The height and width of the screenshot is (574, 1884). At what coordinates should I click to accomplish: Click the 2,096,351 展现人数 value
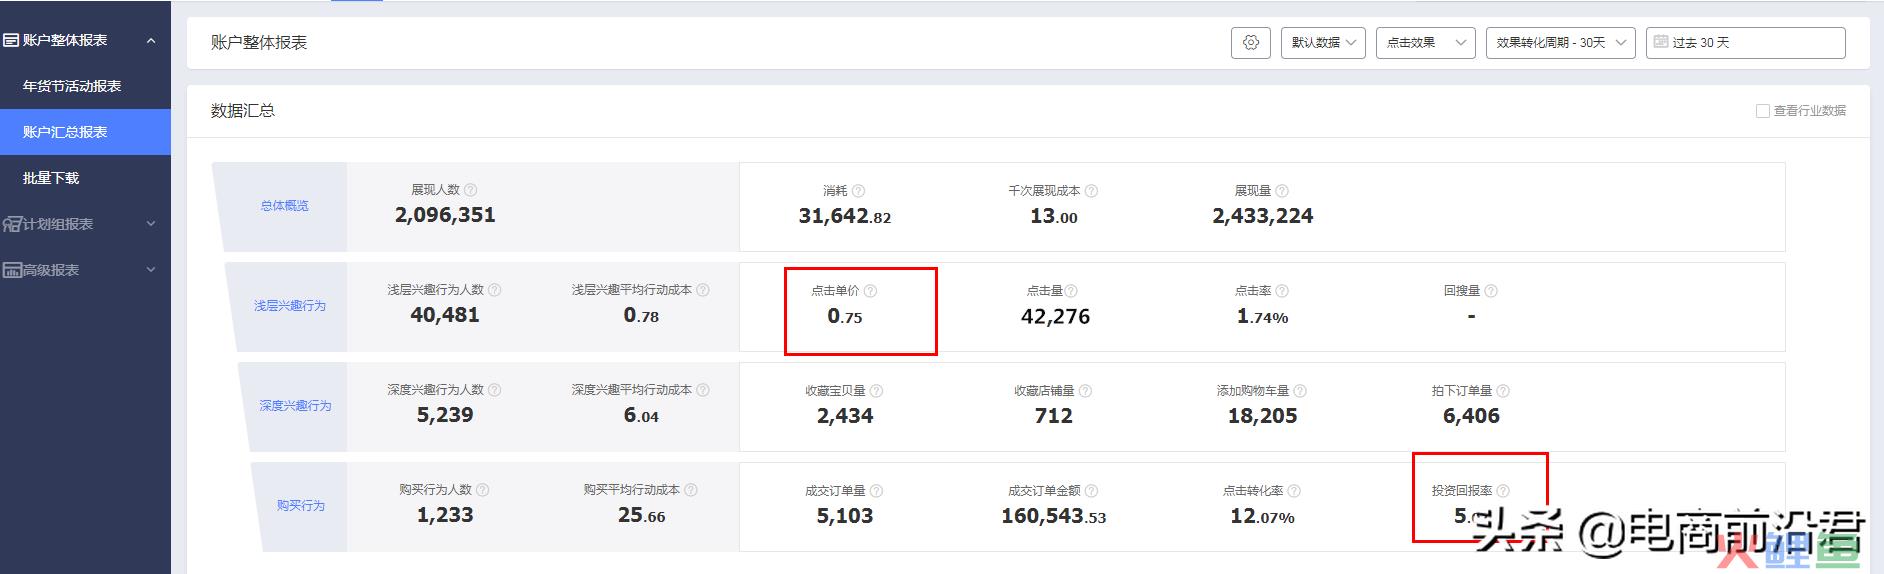click(445, 215)
